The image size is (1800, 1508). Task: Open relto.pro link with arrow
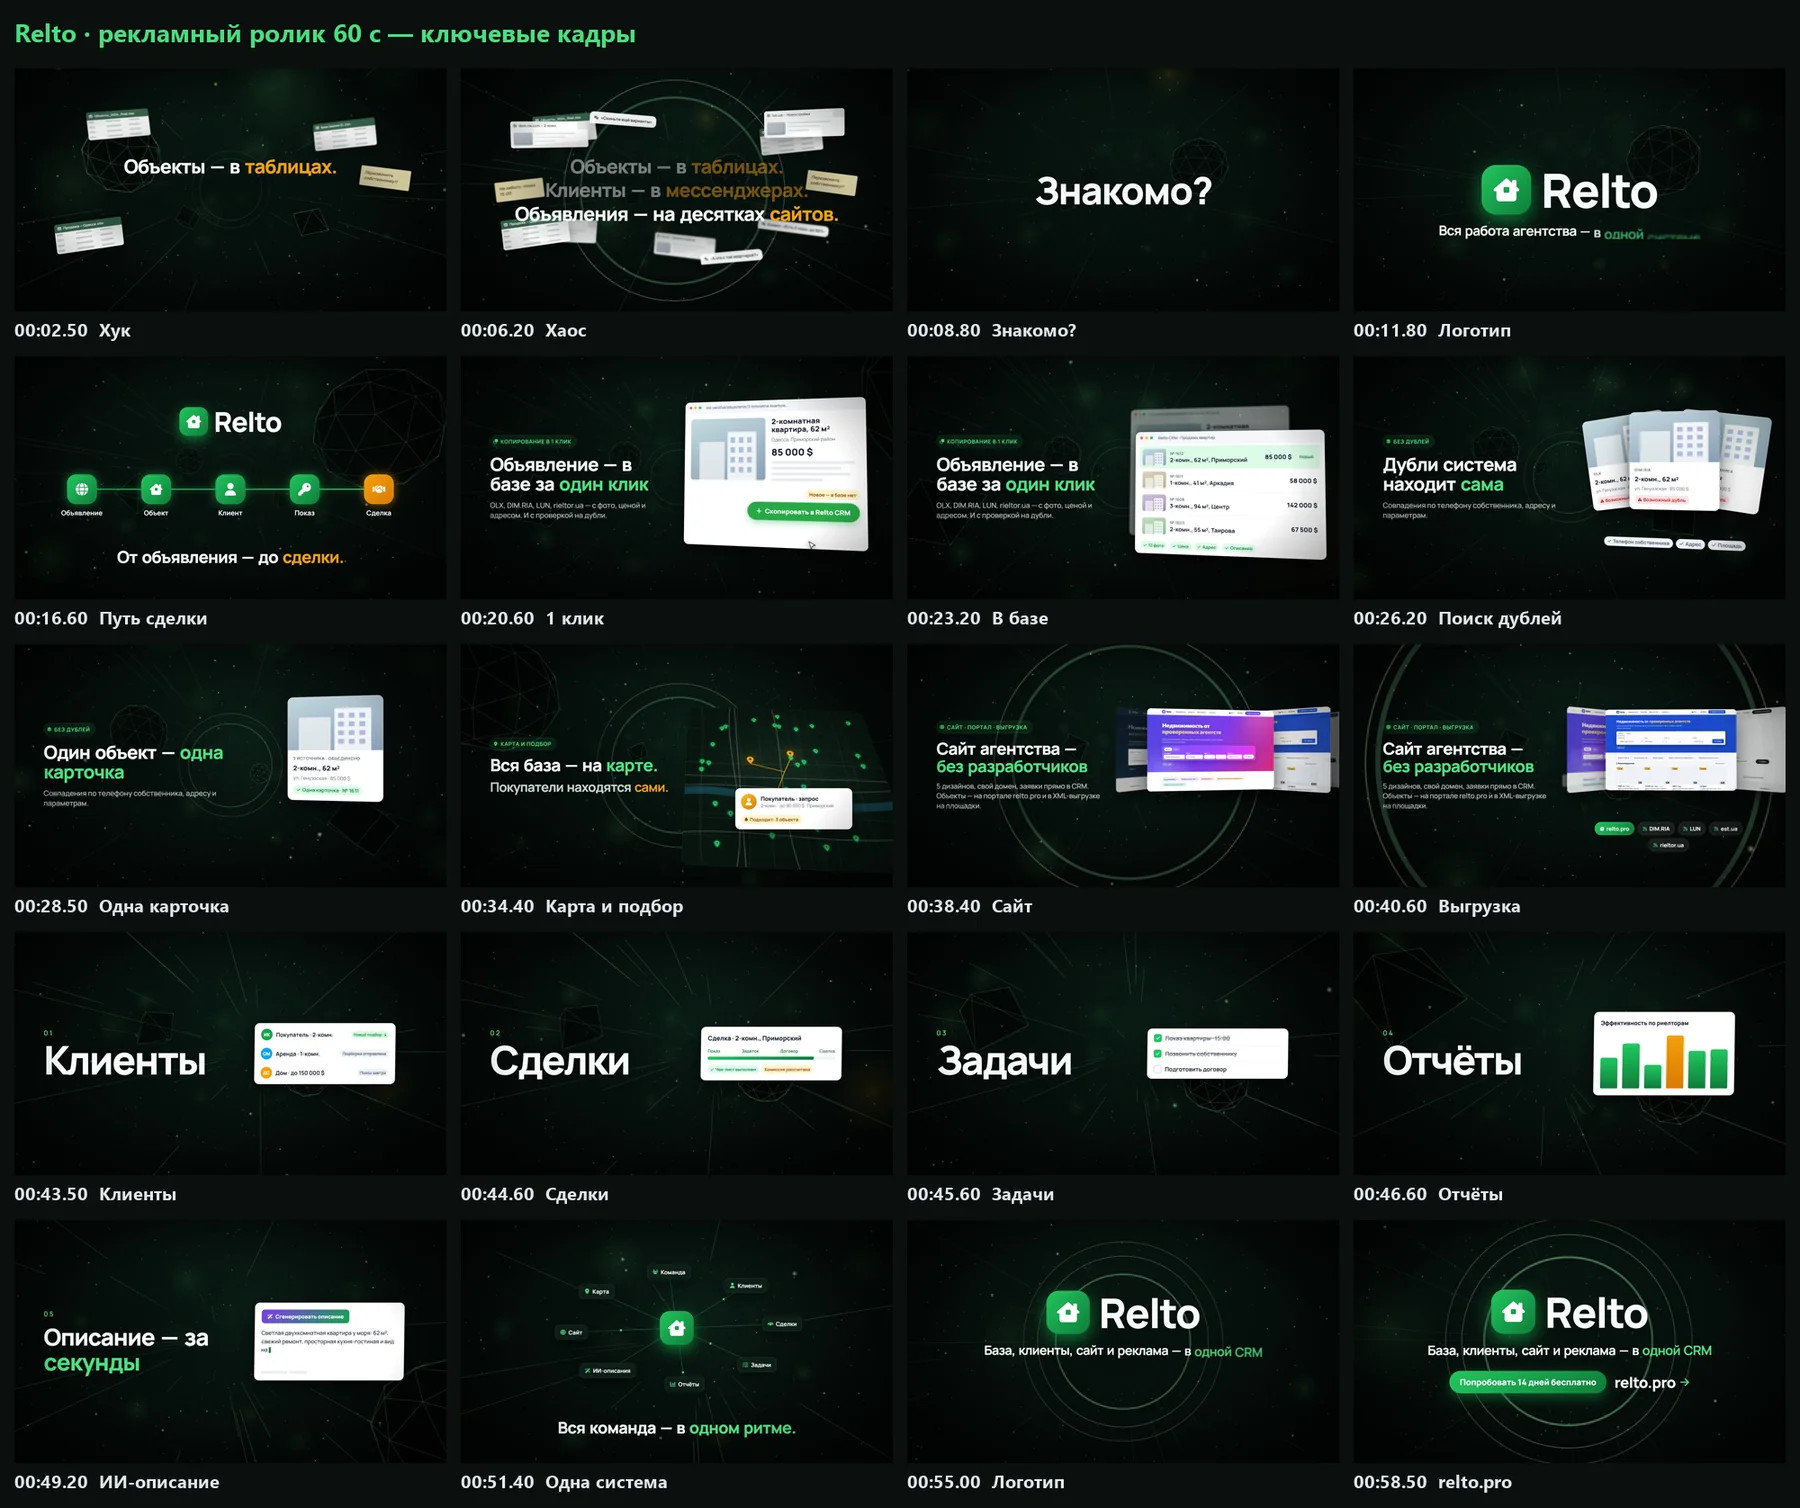click(x=1651, y=1382)
